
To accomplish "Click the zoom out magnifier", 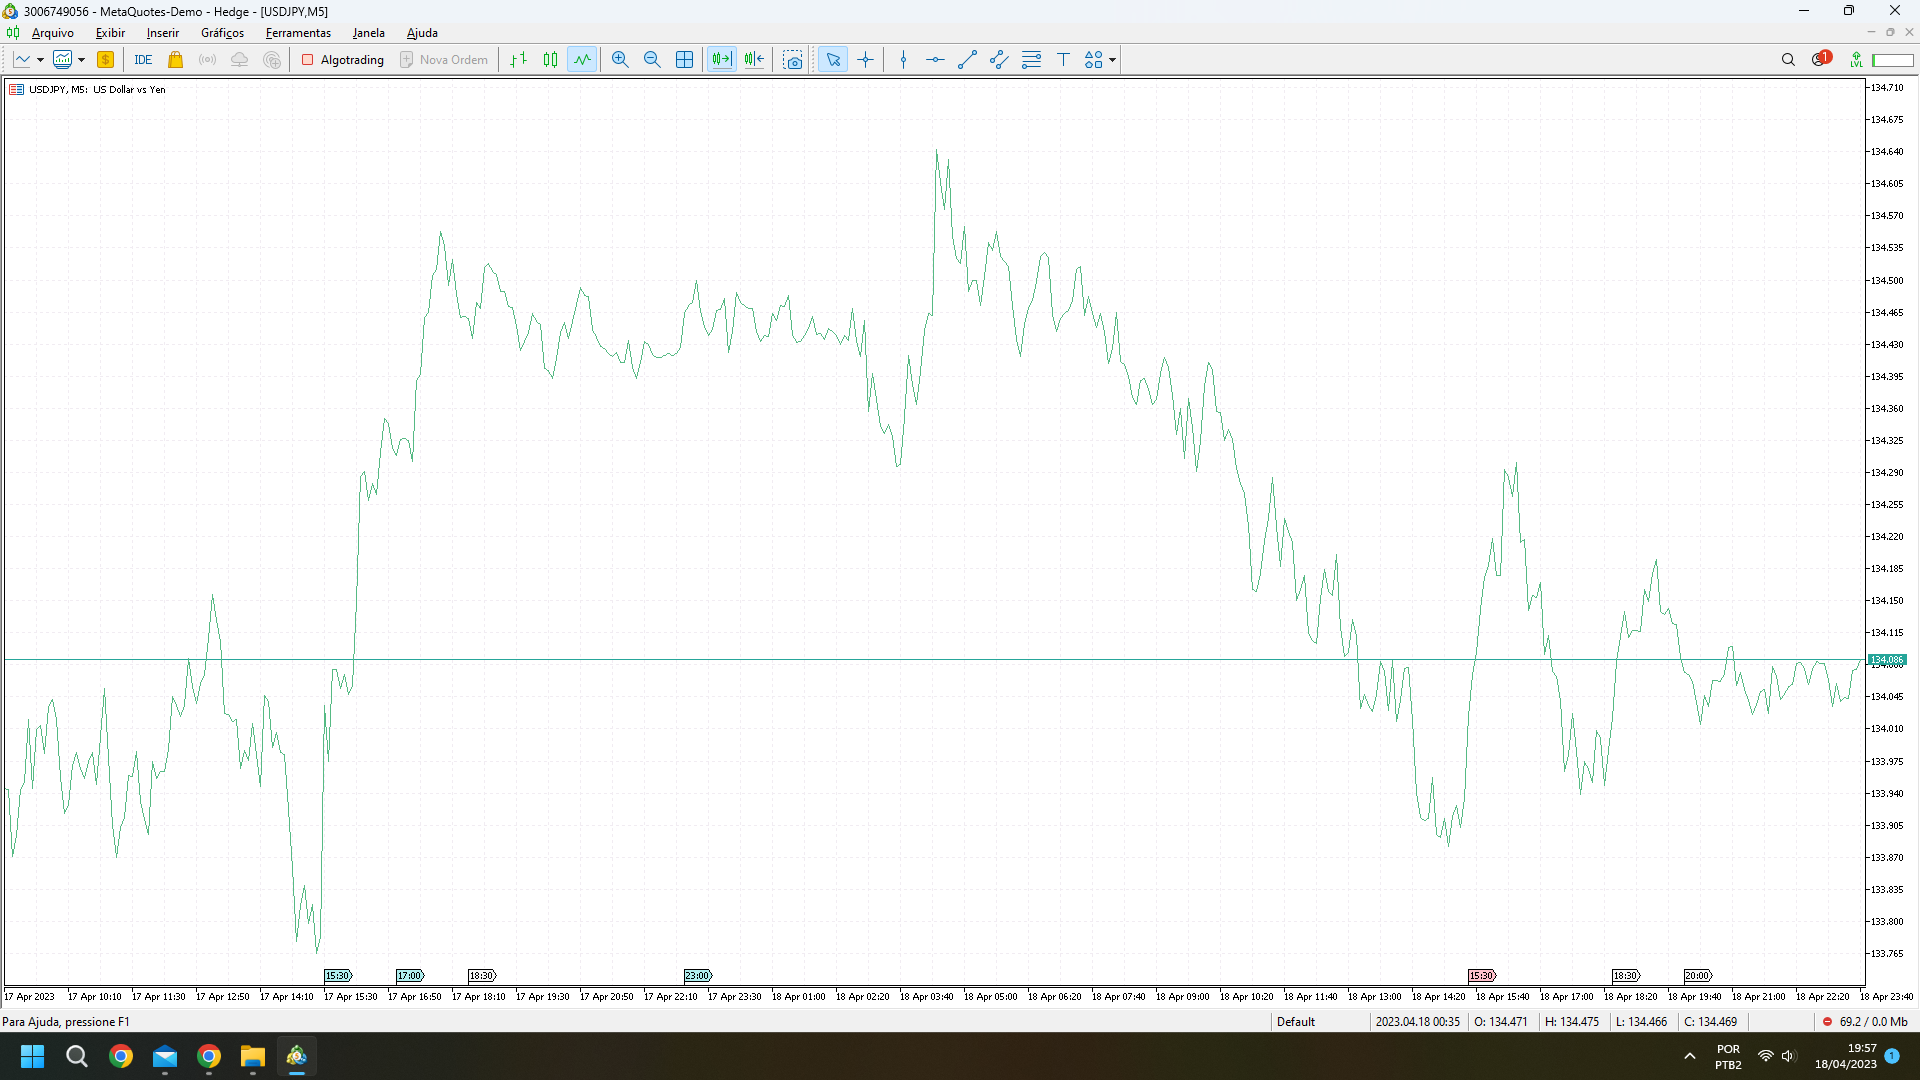I will tap(652, 60).
